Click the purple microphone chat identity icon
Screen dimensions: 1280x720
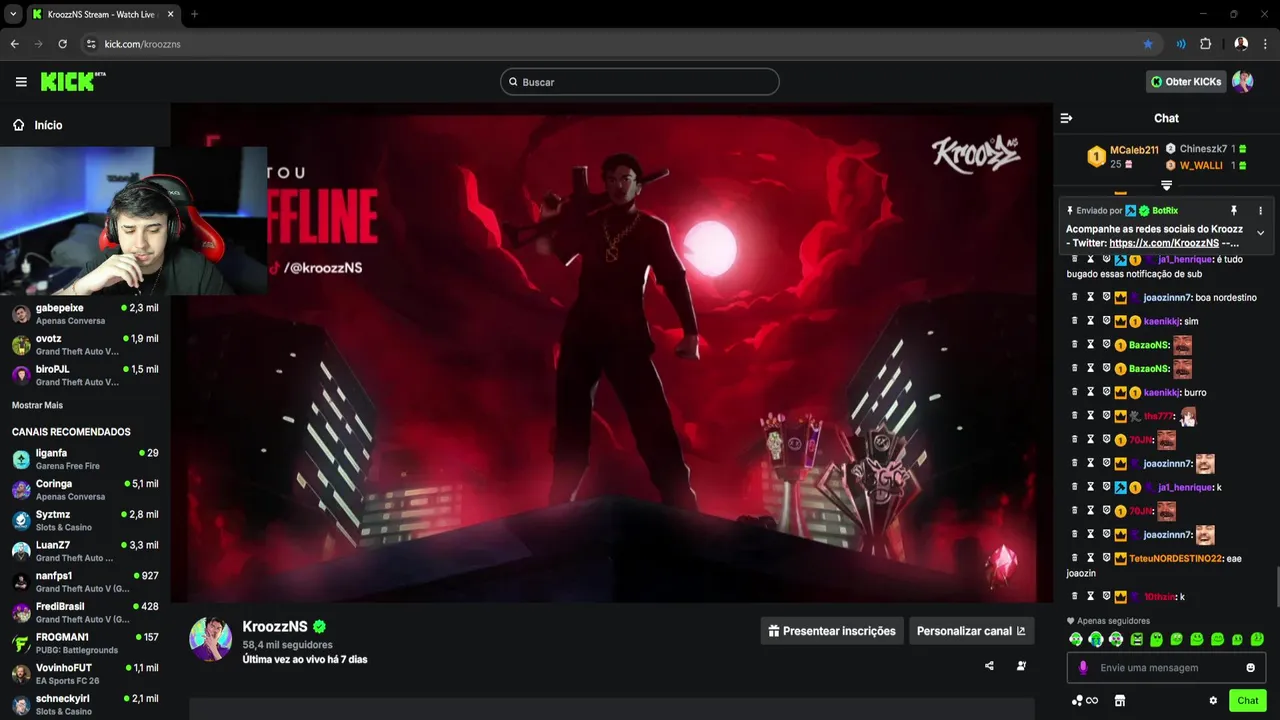click(x=1083, y=668)
